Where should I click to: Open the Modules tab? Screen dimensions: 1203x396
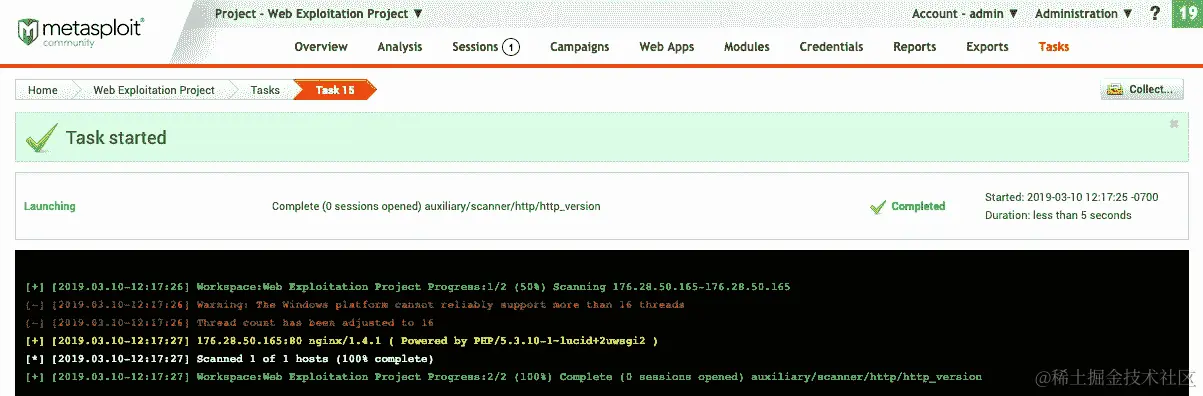[x=747, y=47]
